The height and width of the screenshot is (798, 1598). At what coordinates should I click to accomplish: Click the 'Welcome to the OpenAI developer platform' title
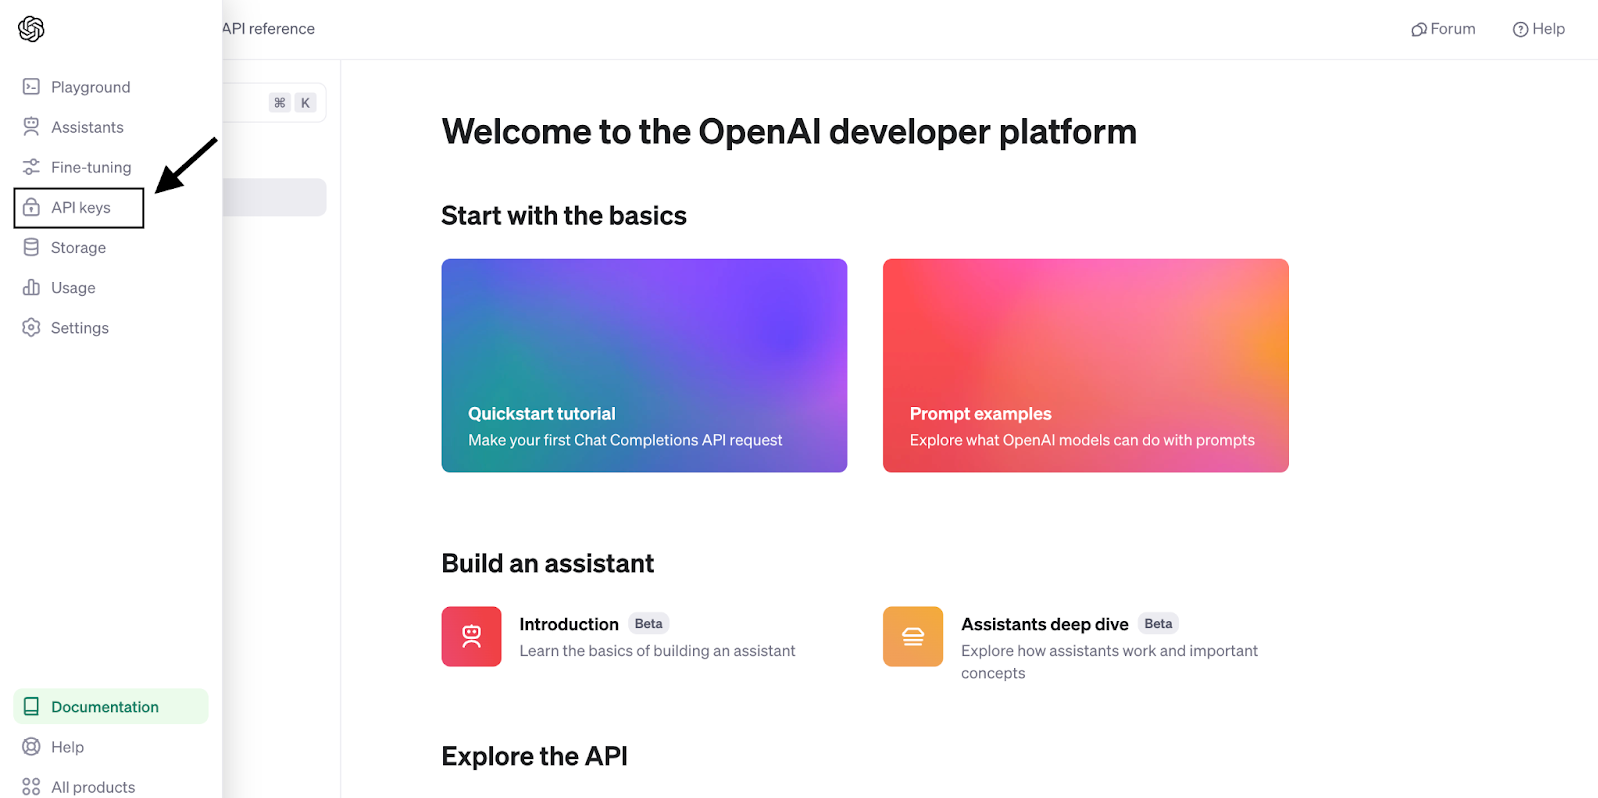click(789, 132)
